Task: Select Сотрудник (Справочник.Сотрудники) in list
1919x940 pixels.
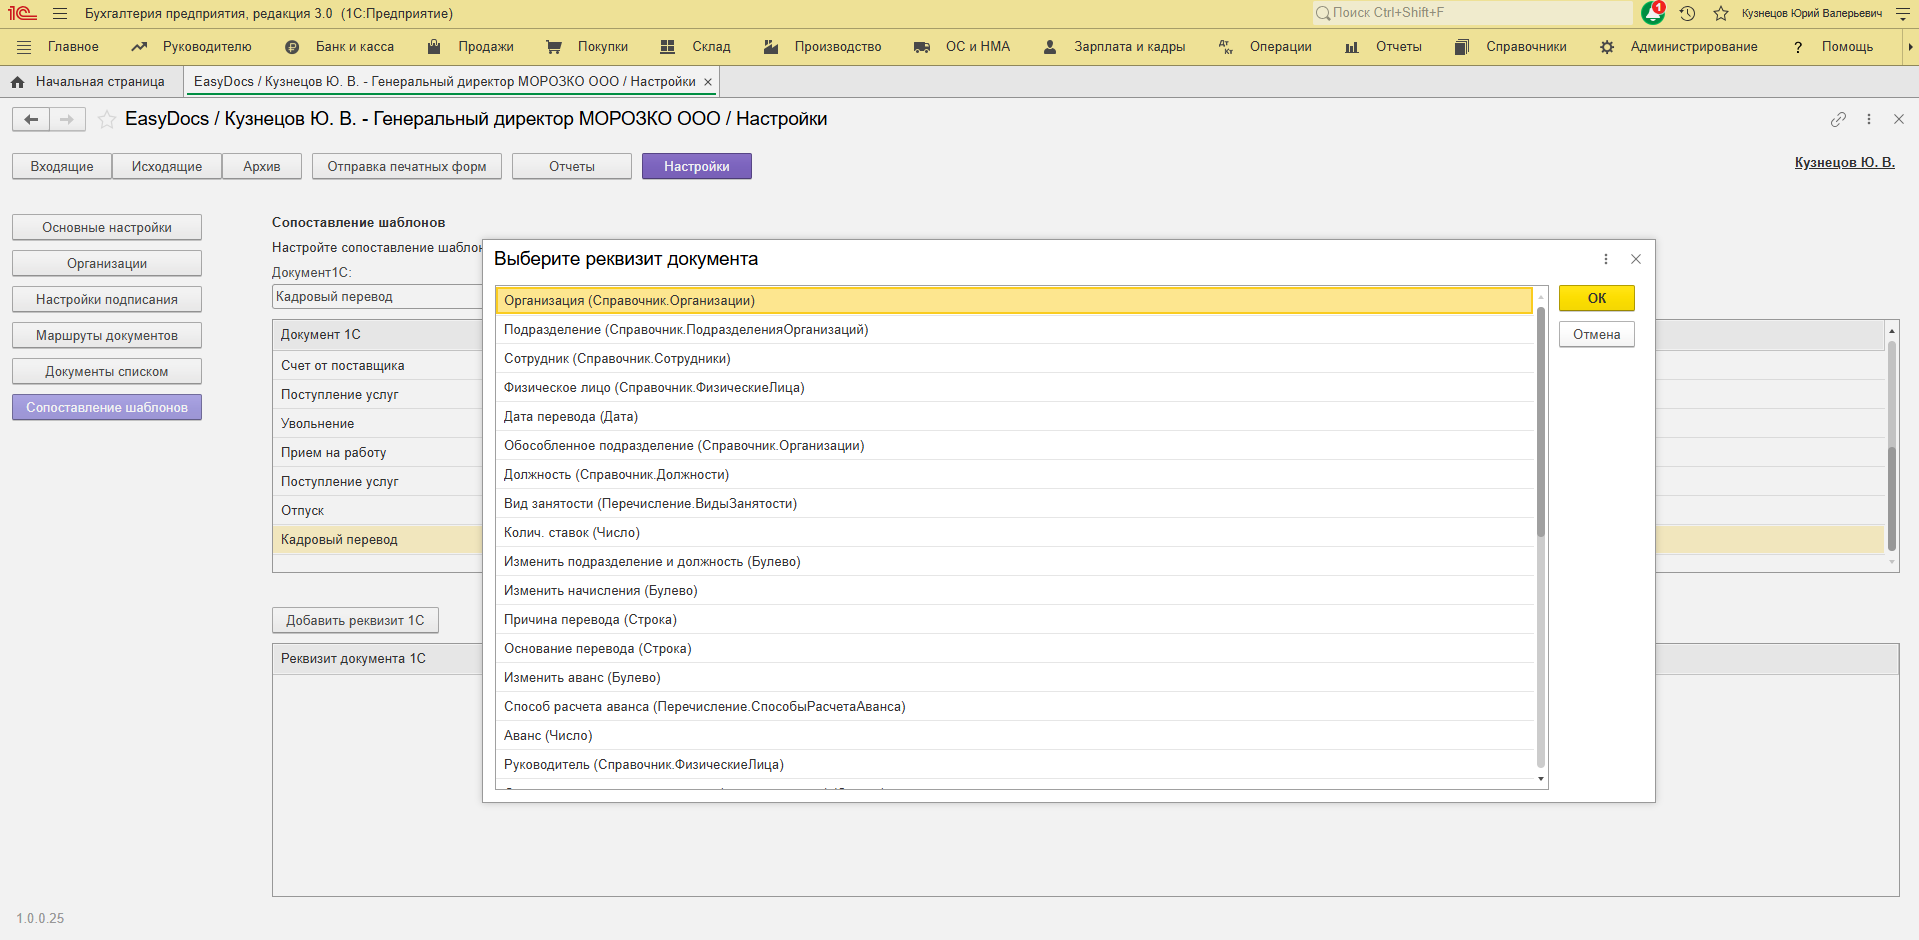Action: point(617,359)
